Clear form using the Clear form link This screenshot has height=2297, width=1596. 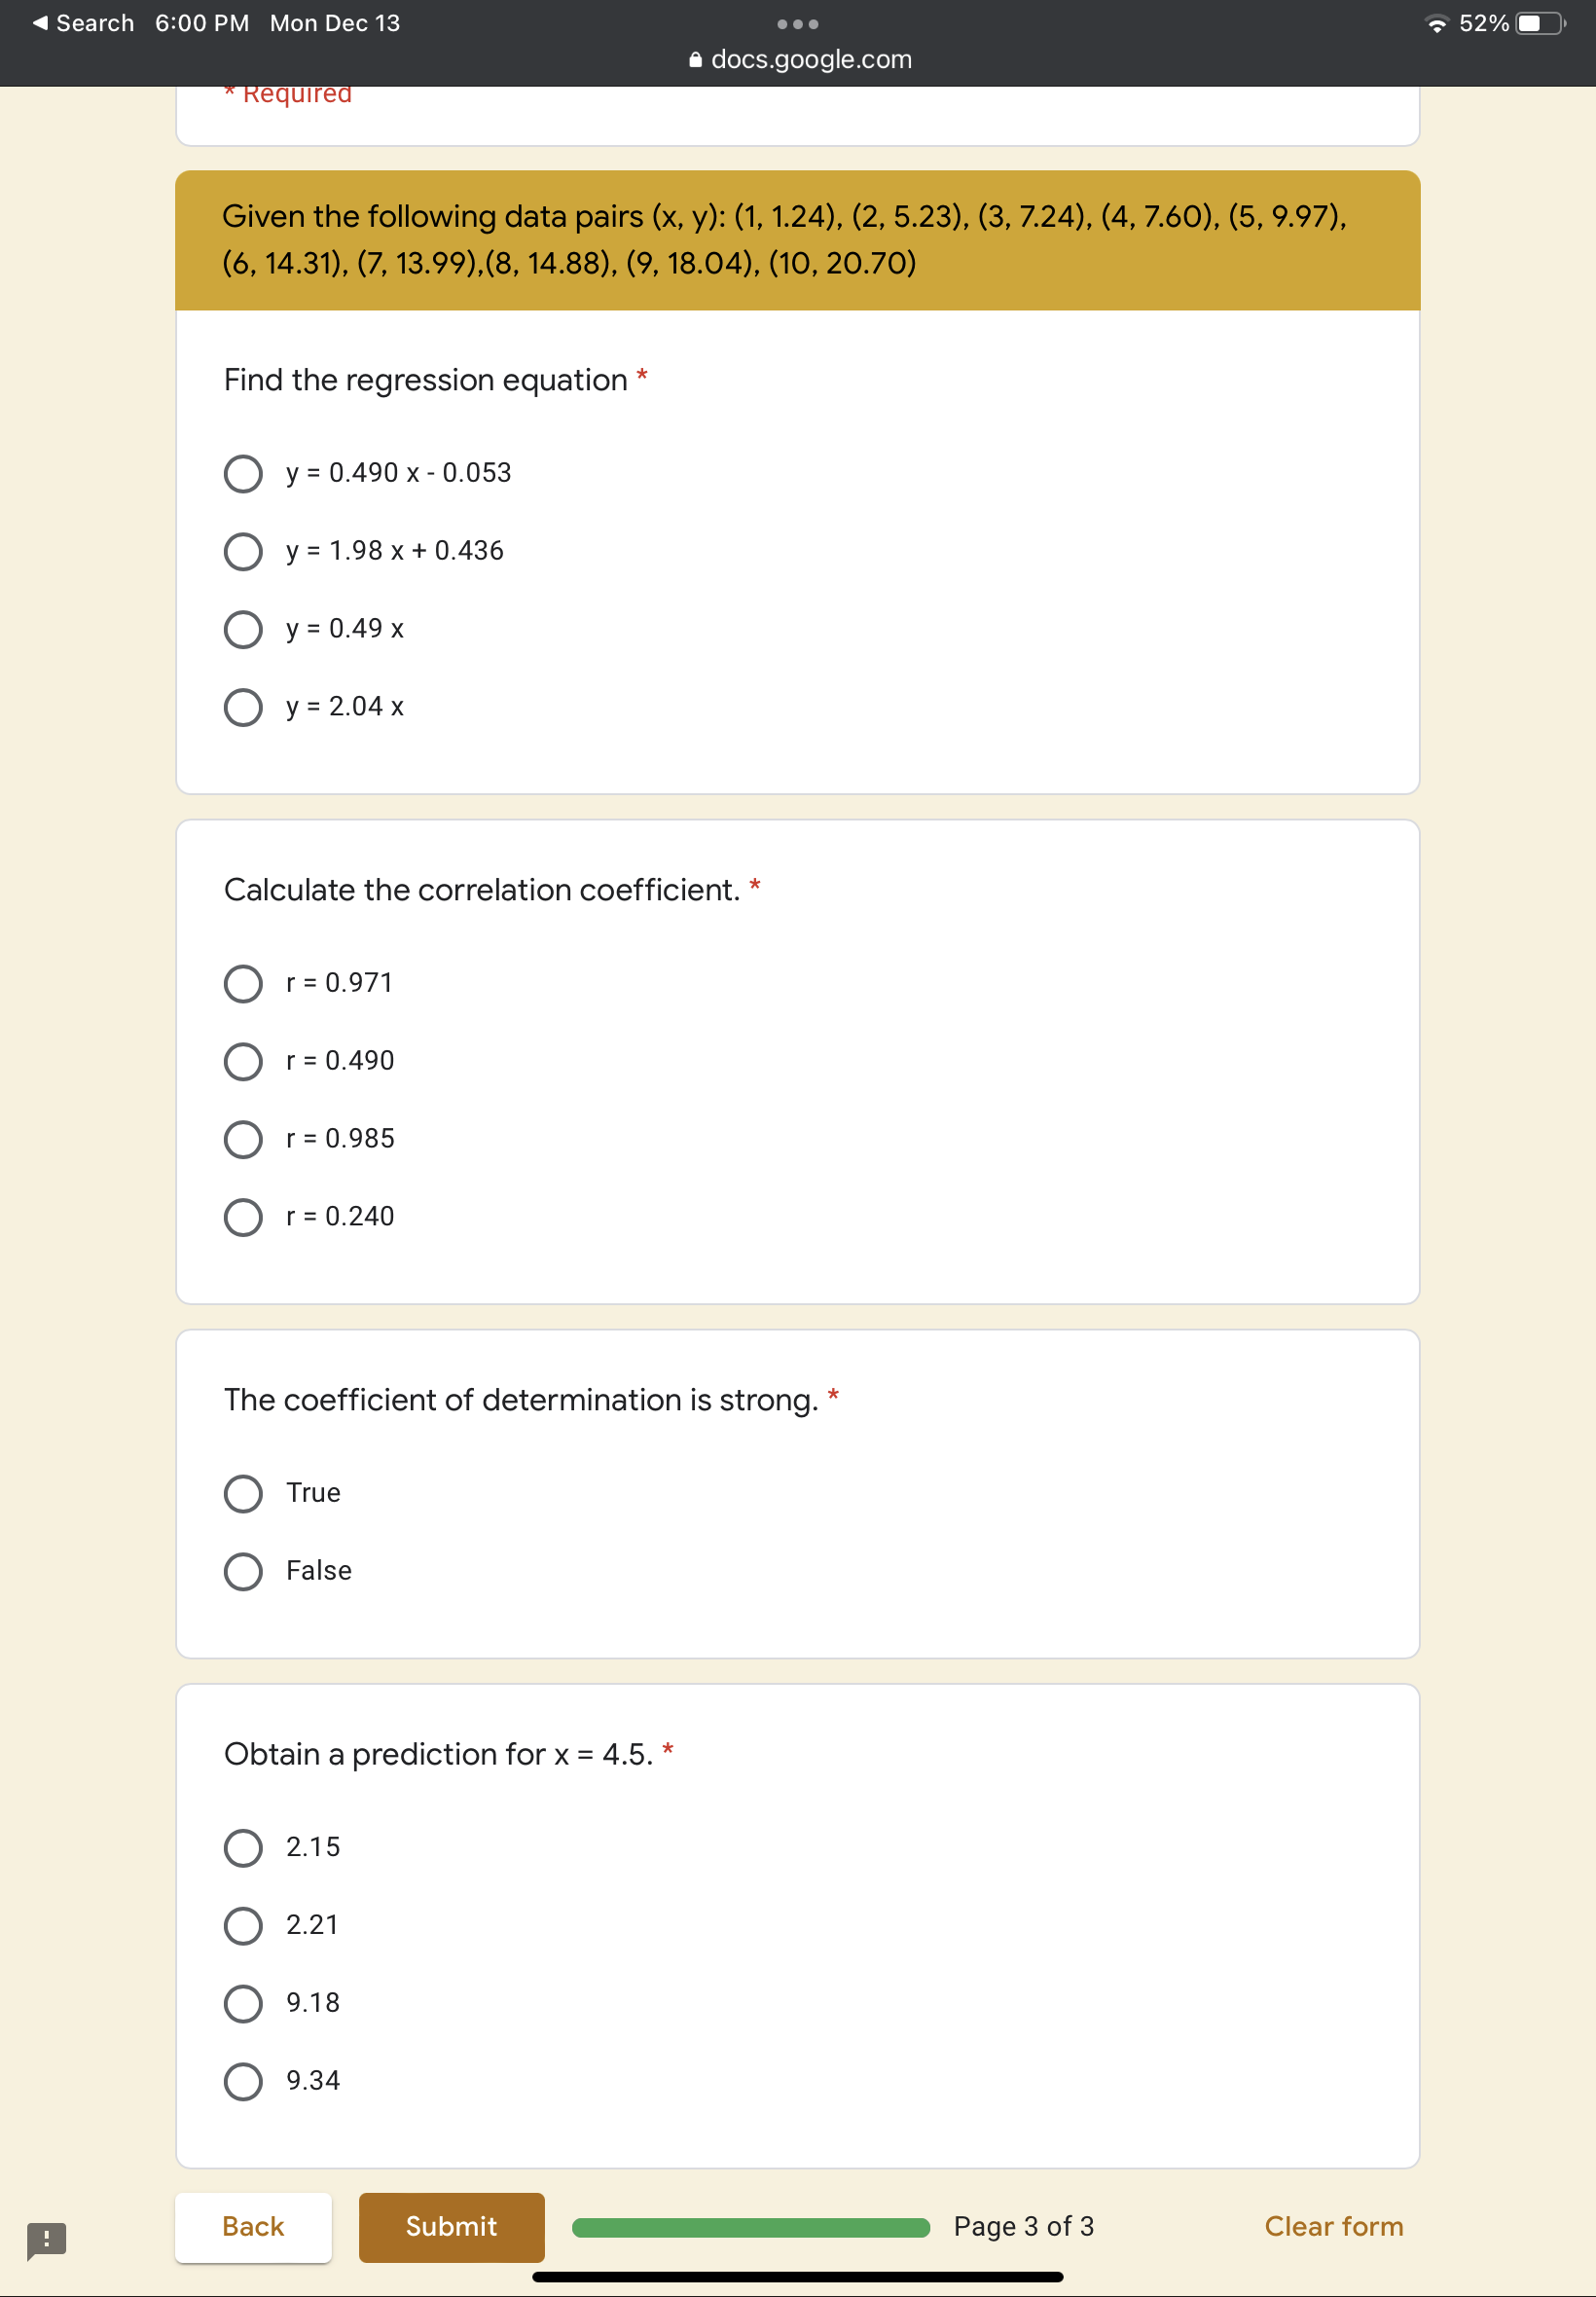(1334, 2226)
